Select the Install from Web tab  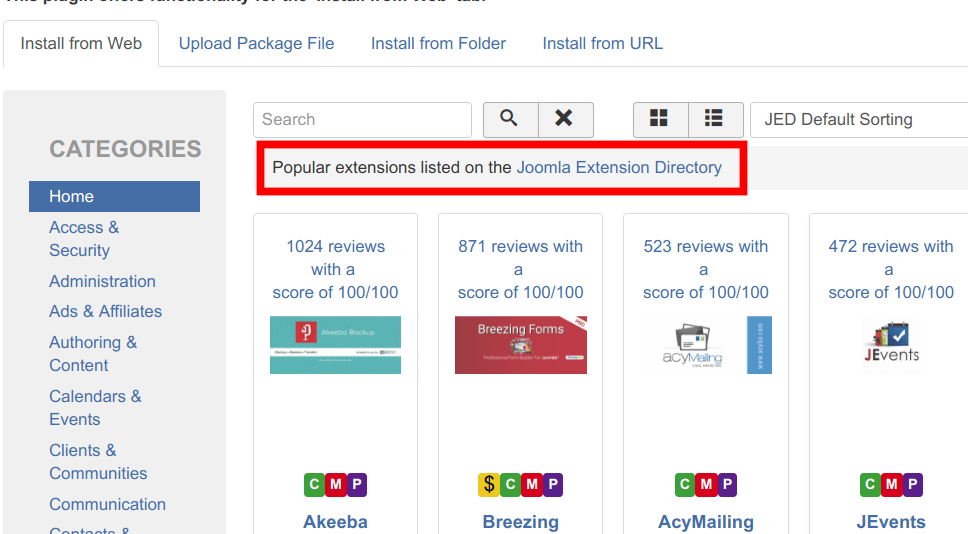81,44
